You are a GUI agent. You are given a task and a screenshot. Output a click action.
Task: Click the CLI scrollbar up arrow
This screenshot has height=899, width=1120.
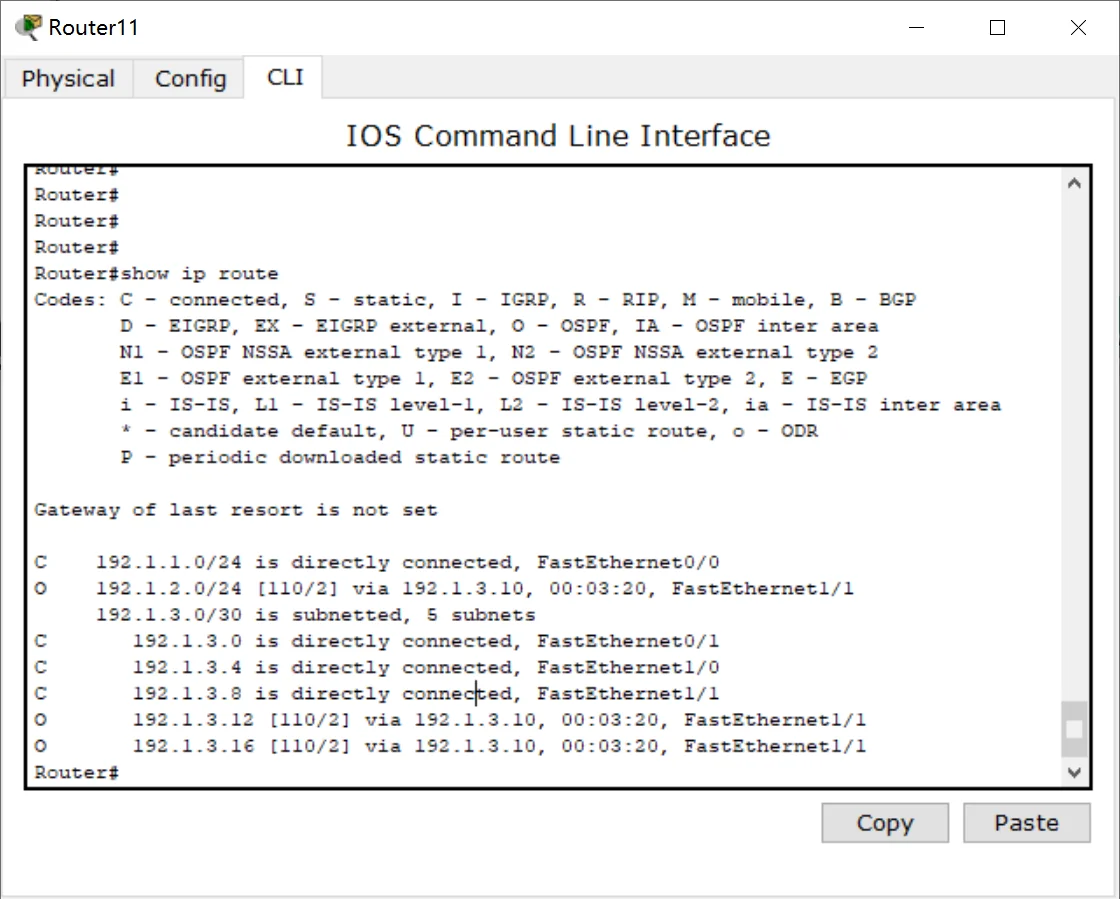click(1074, 184)
